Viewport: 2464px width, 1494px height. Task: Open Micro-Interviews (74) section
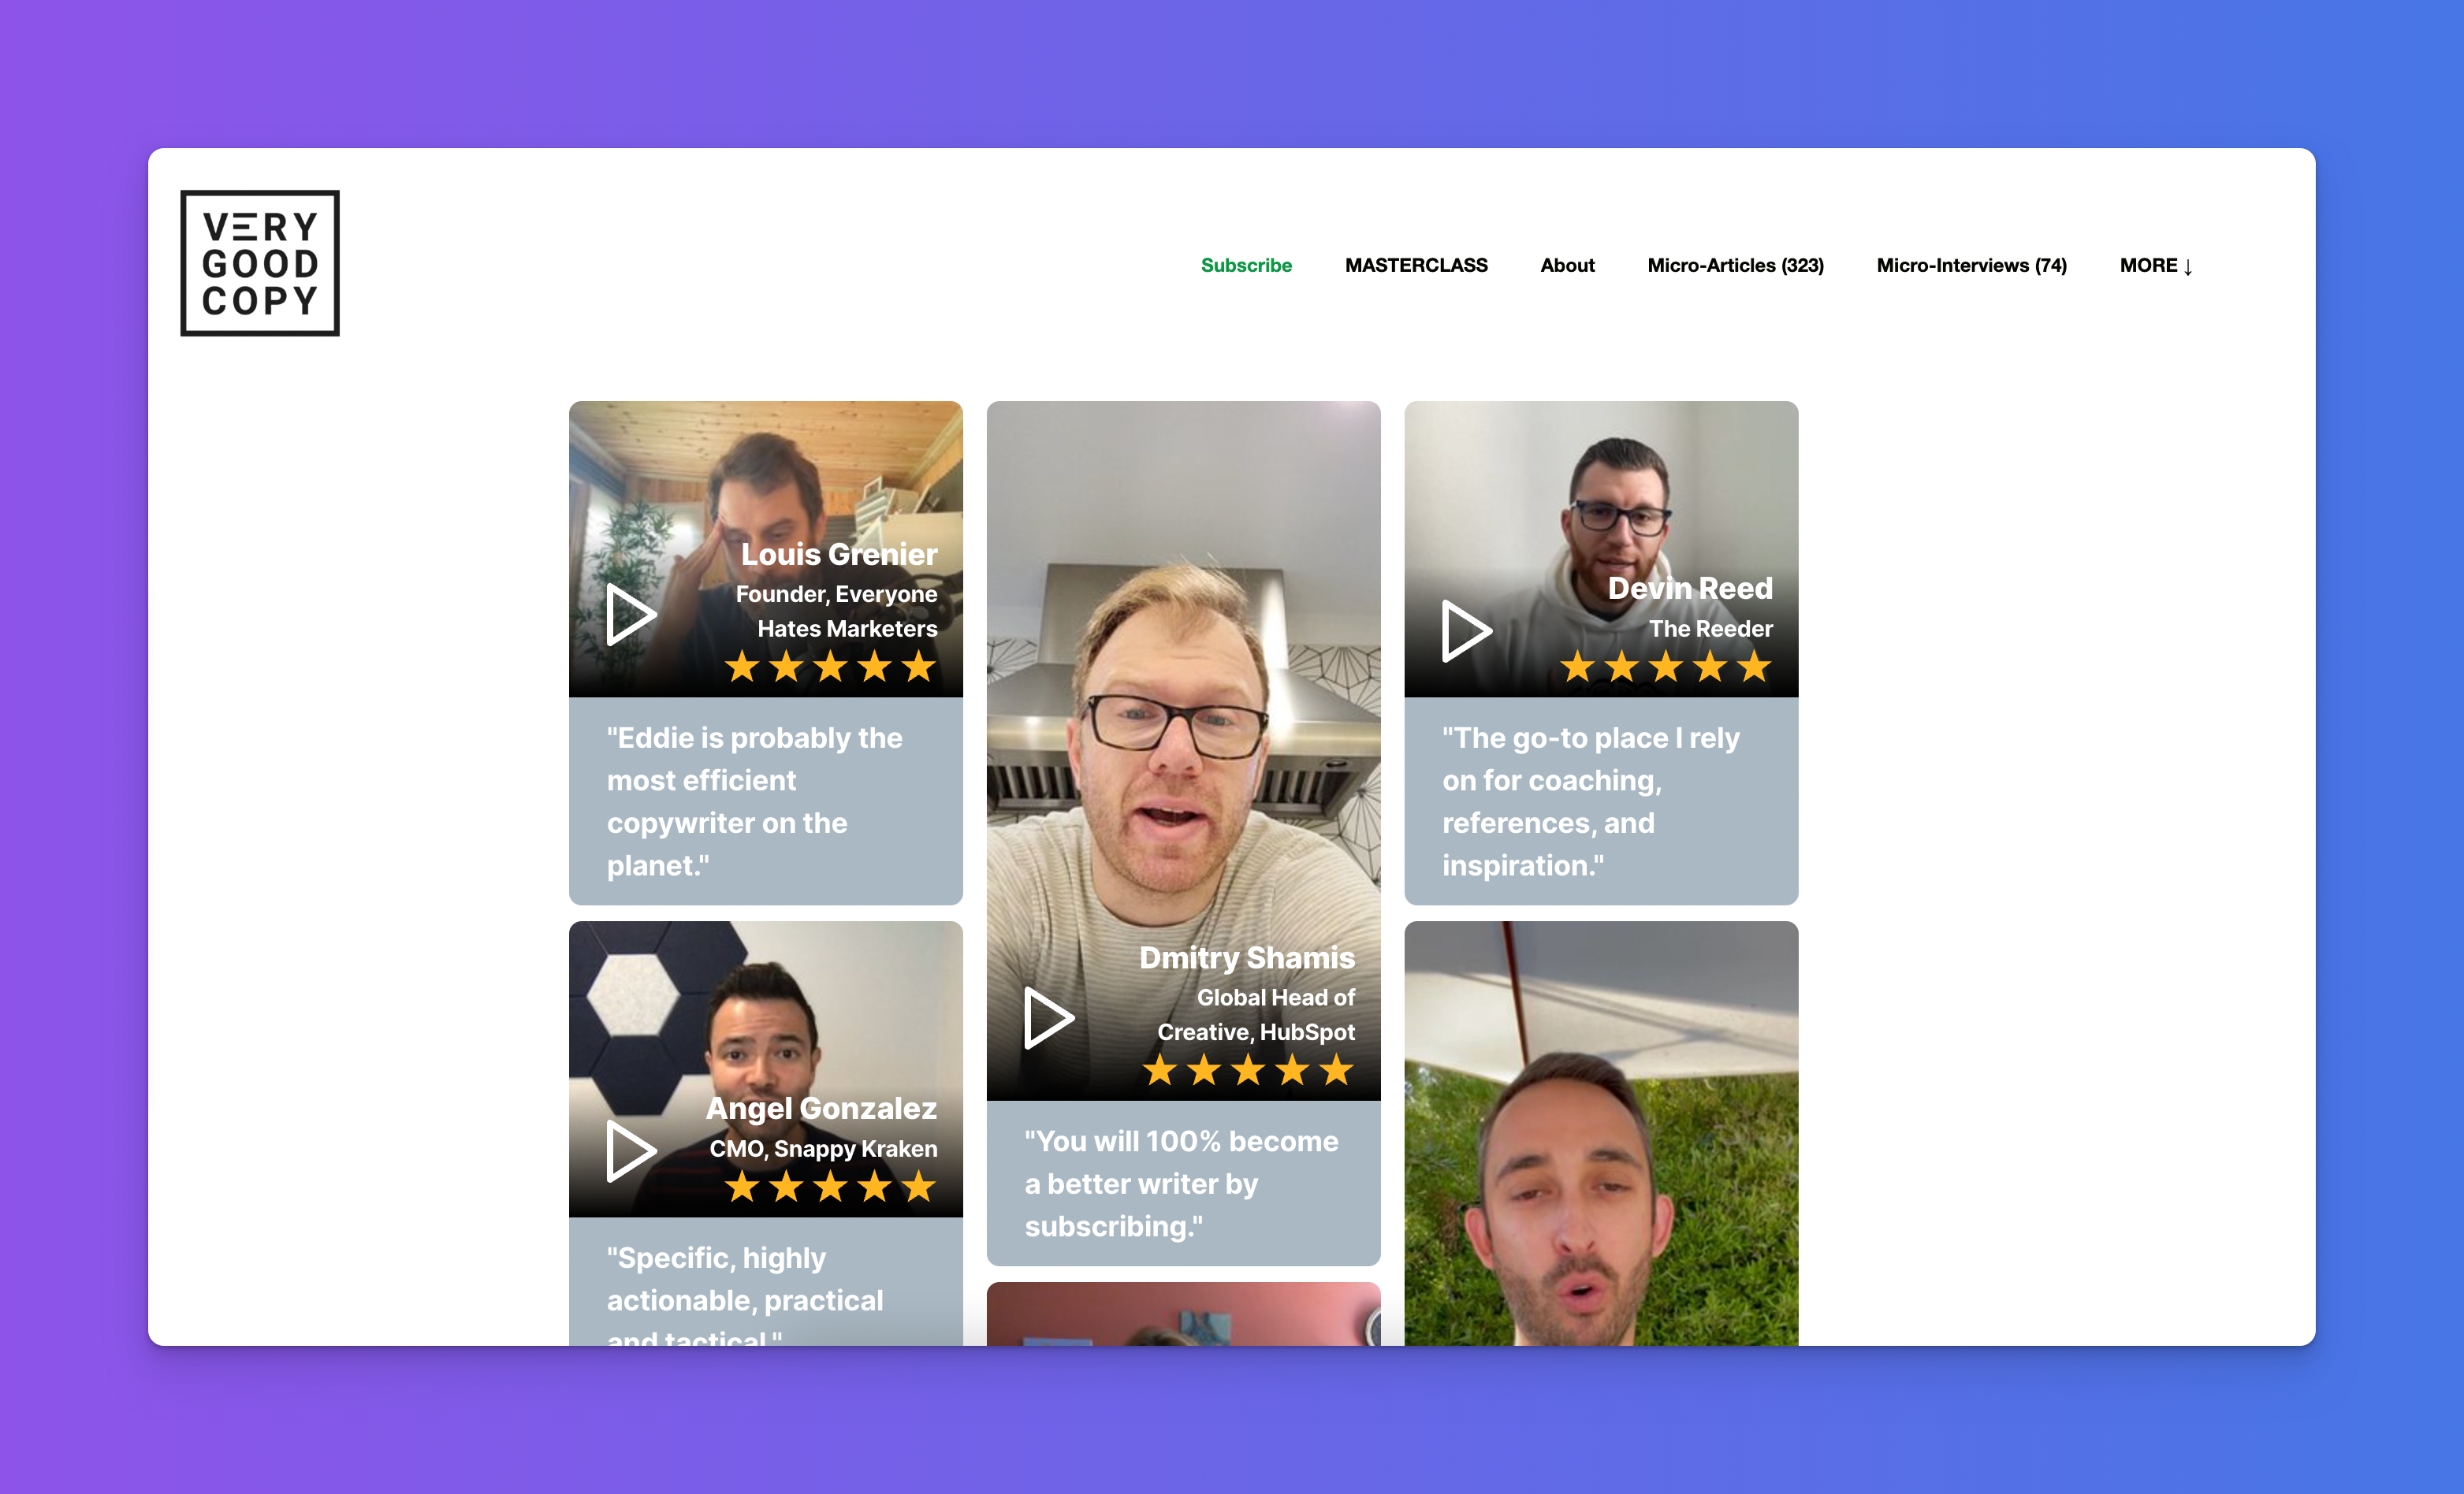pos(1971,266)
